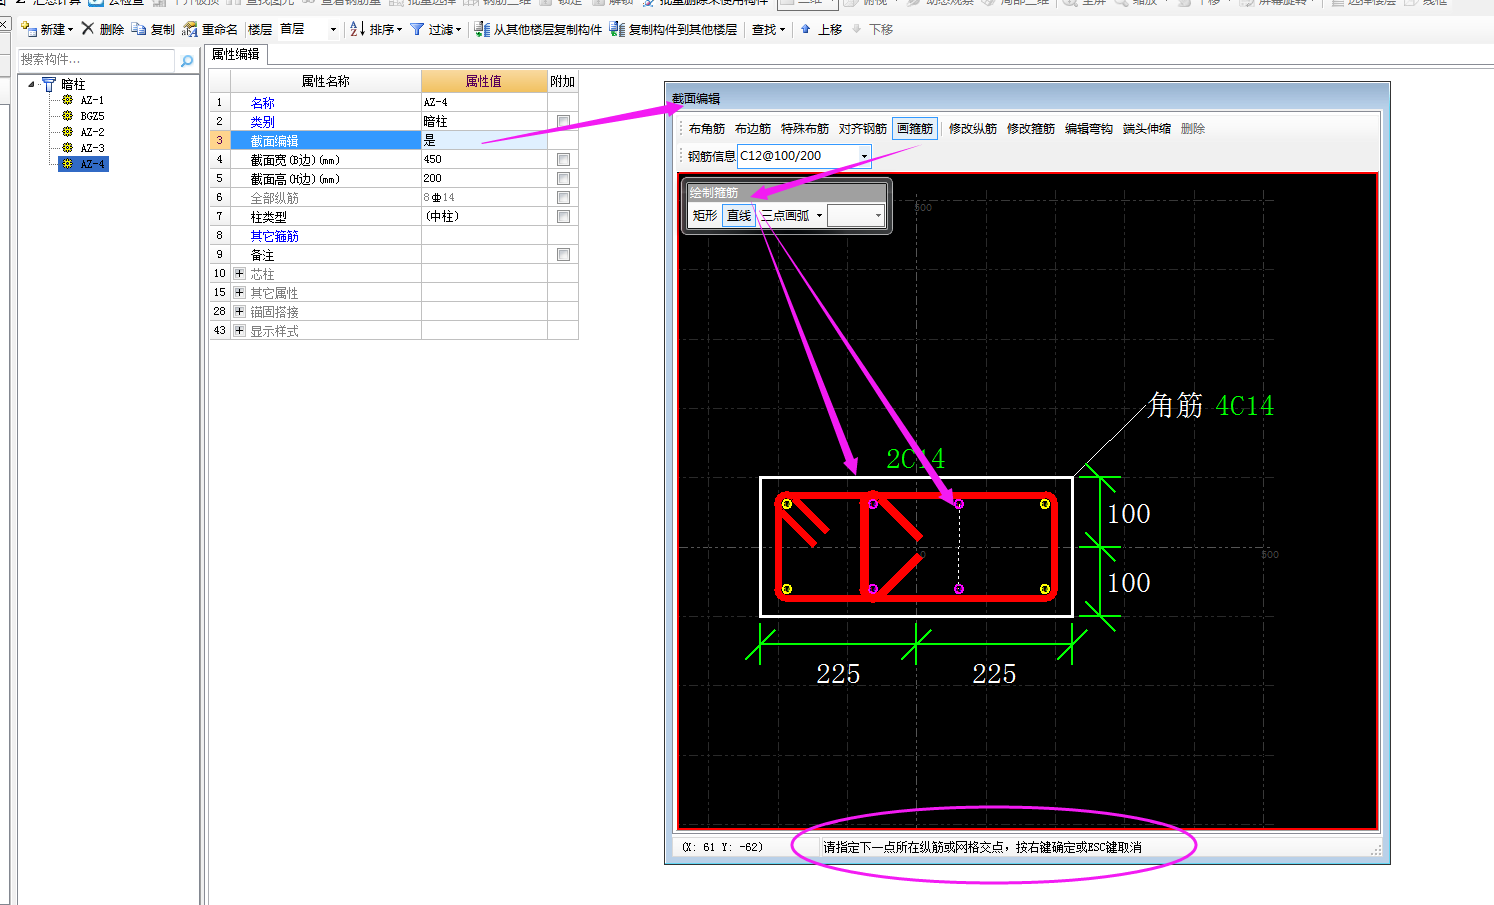This screenshot has width=1494, height=905.
Task: Click the 复制 copy icon
Action: pos(139,29)
